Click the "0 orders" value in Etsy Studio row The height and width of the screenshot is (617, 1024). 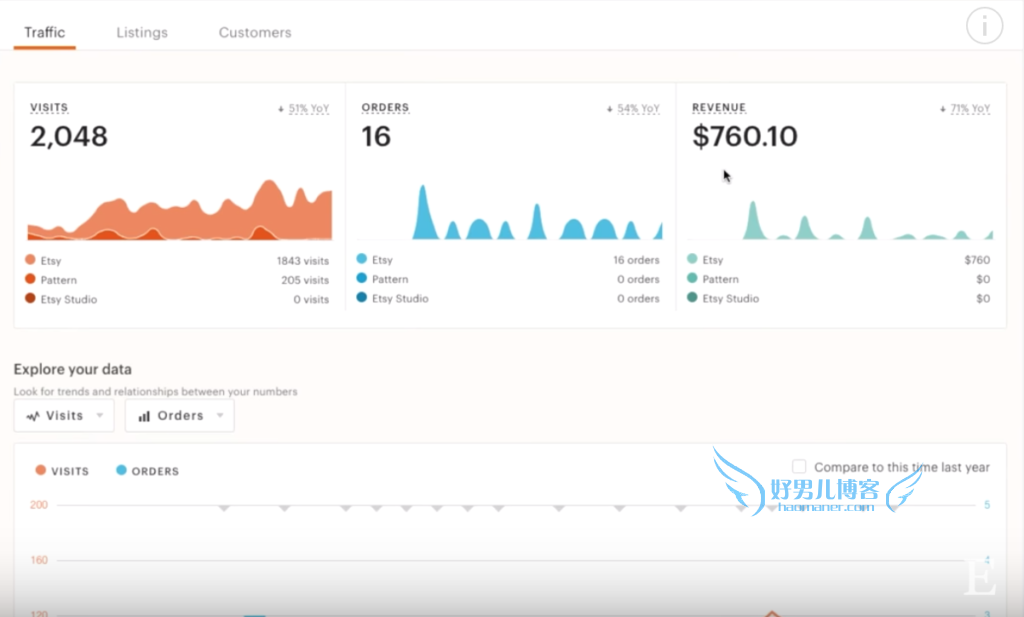pos(638,298)
